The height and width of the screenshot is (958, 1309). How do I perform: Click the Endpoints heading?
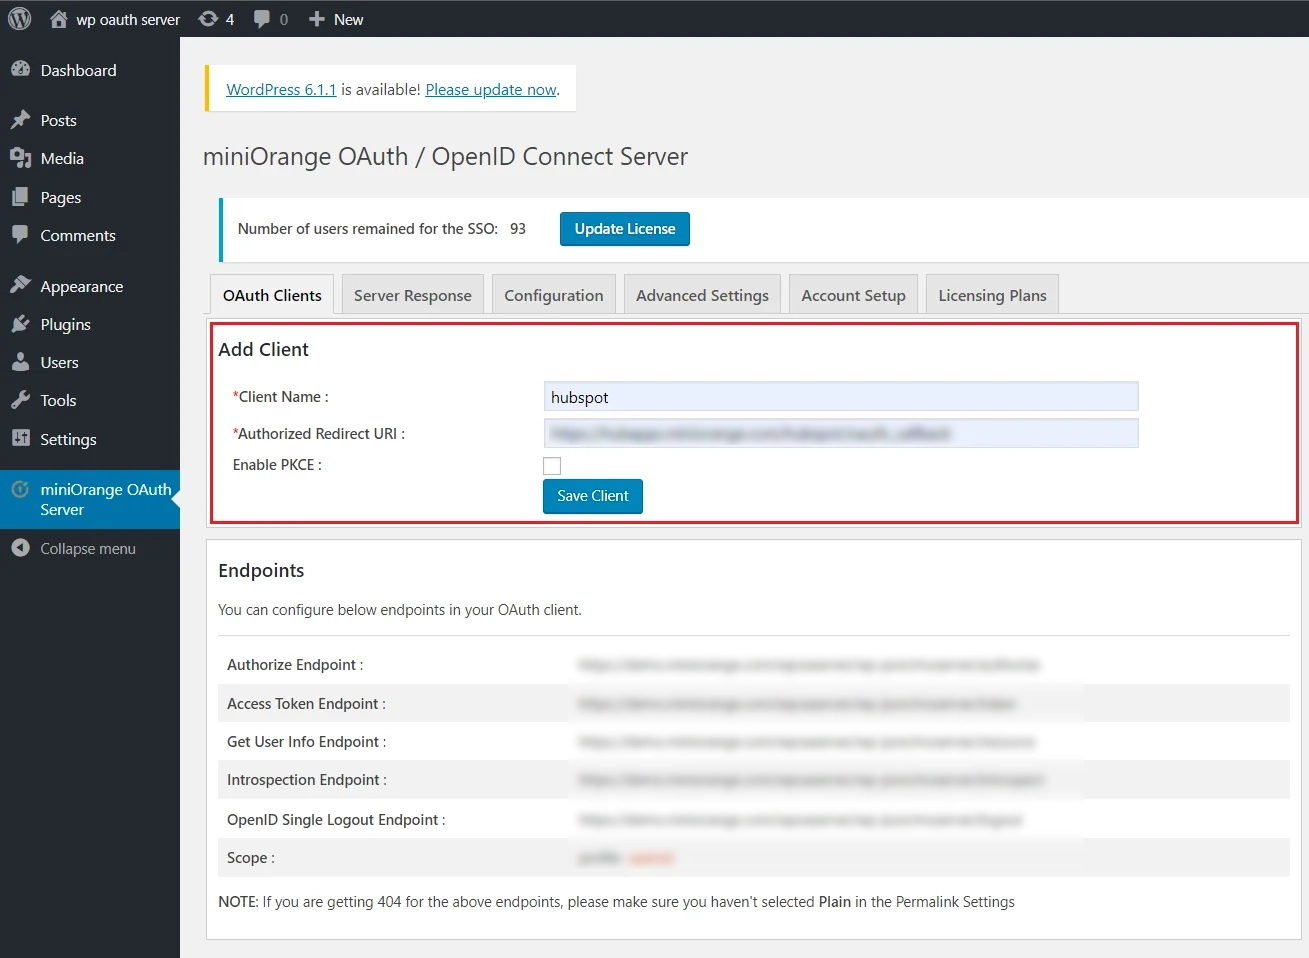261,570
